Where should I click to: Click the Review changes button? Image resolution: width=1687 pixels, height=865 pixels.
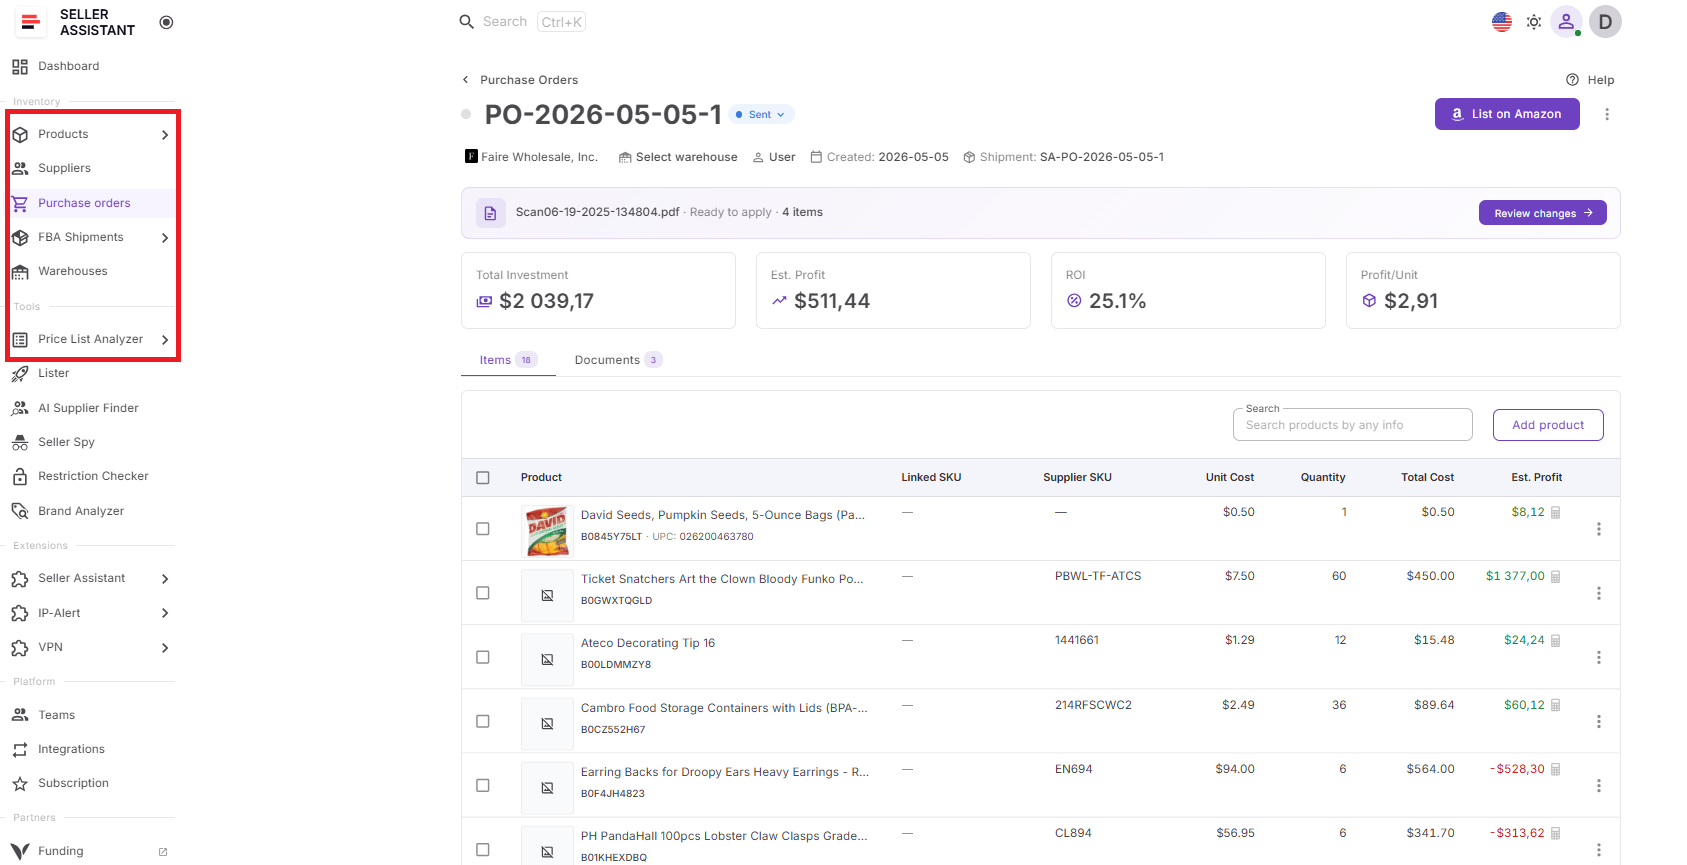pos(1542,213)
